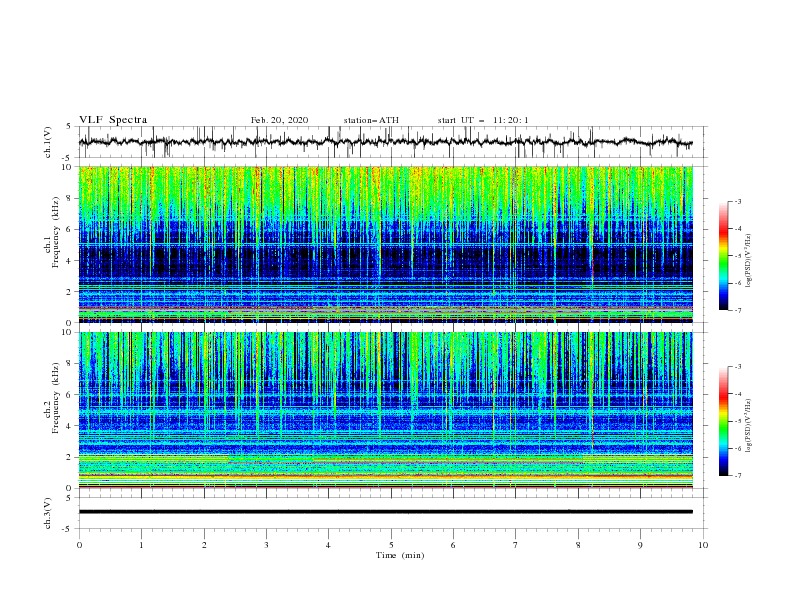Click time-axis tick label "2"
792x612 pixels.
click(x=204, y=545)
